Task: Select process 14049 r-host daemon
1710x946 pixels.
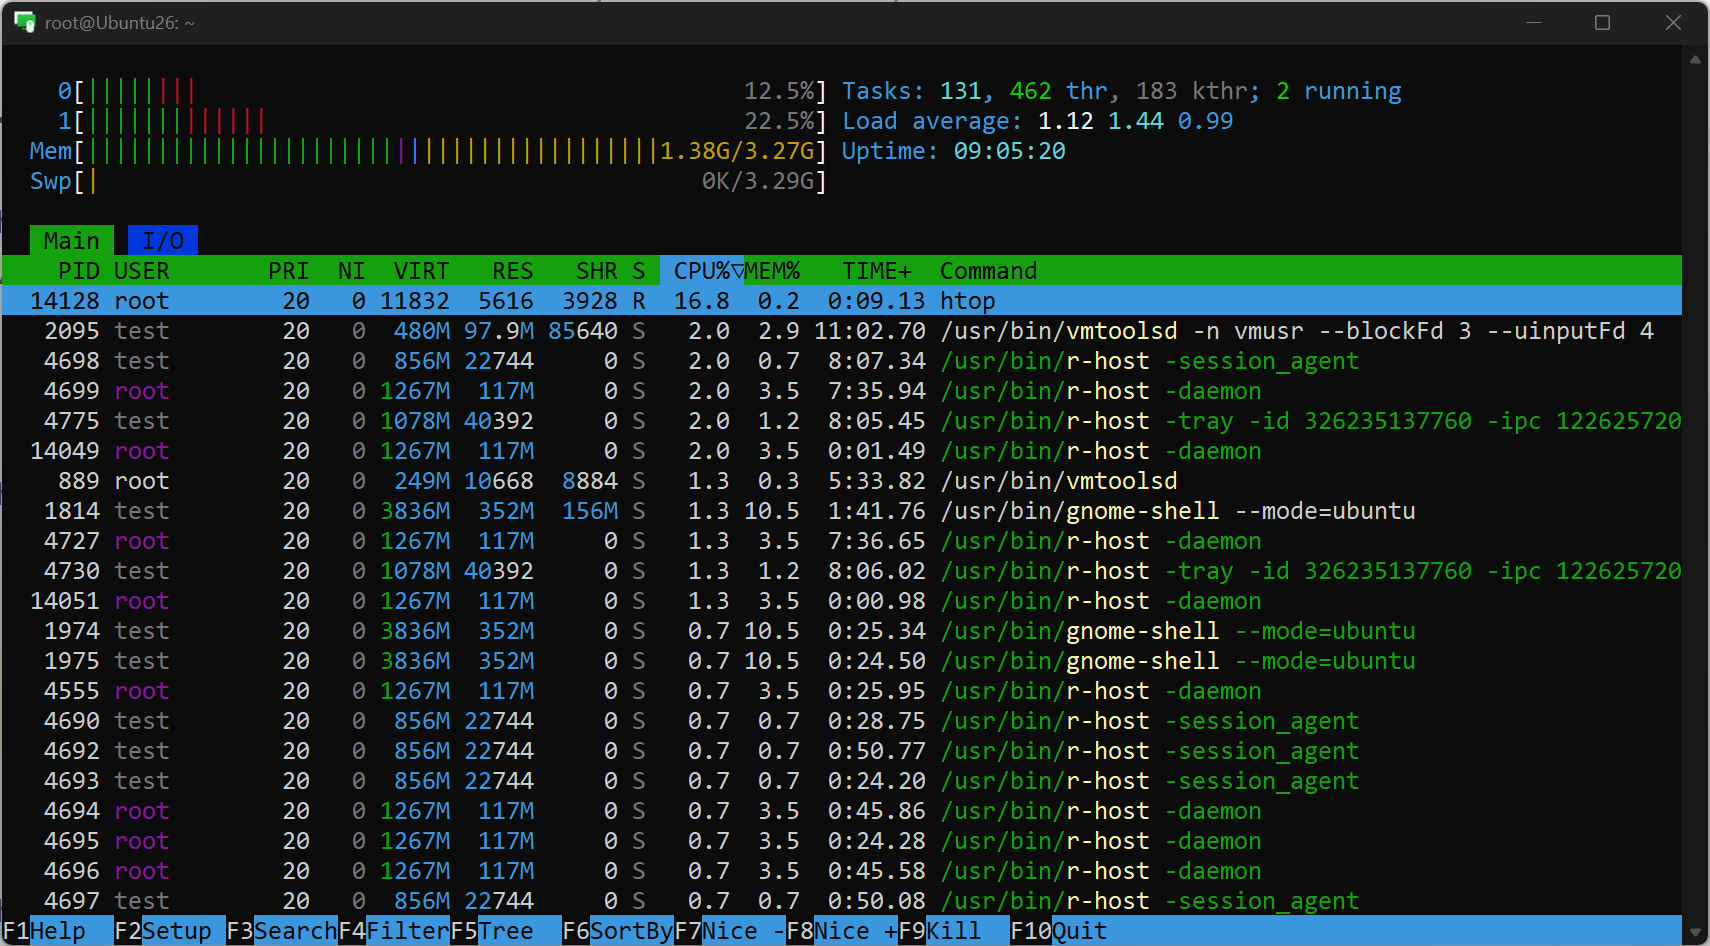Action: pos(841,451)
